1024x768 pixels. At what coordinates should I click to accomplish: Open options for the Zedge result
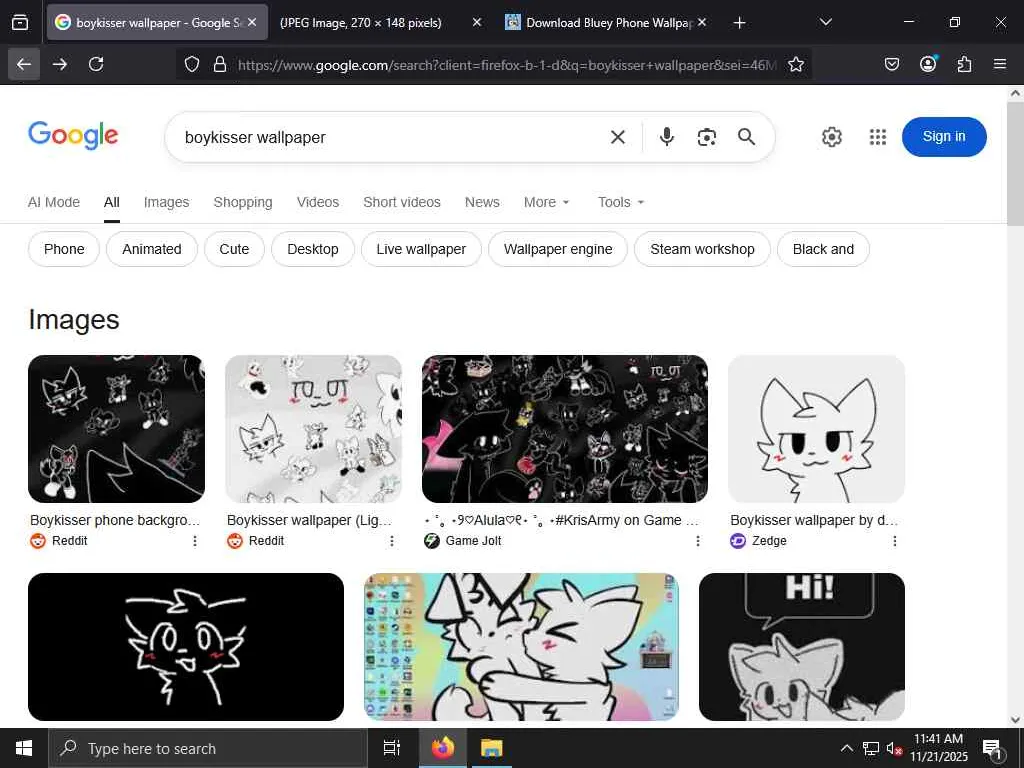click(895, 541)
